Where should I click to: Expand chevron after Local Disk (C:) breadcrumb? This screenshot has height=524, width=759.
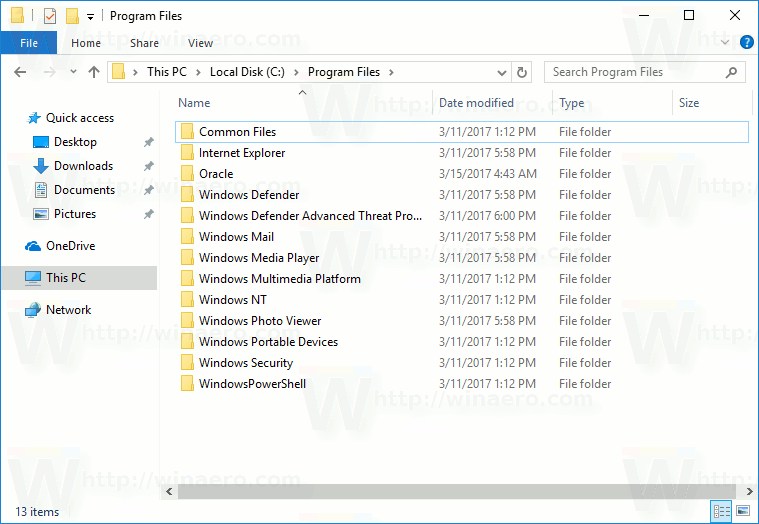point(297,72)
